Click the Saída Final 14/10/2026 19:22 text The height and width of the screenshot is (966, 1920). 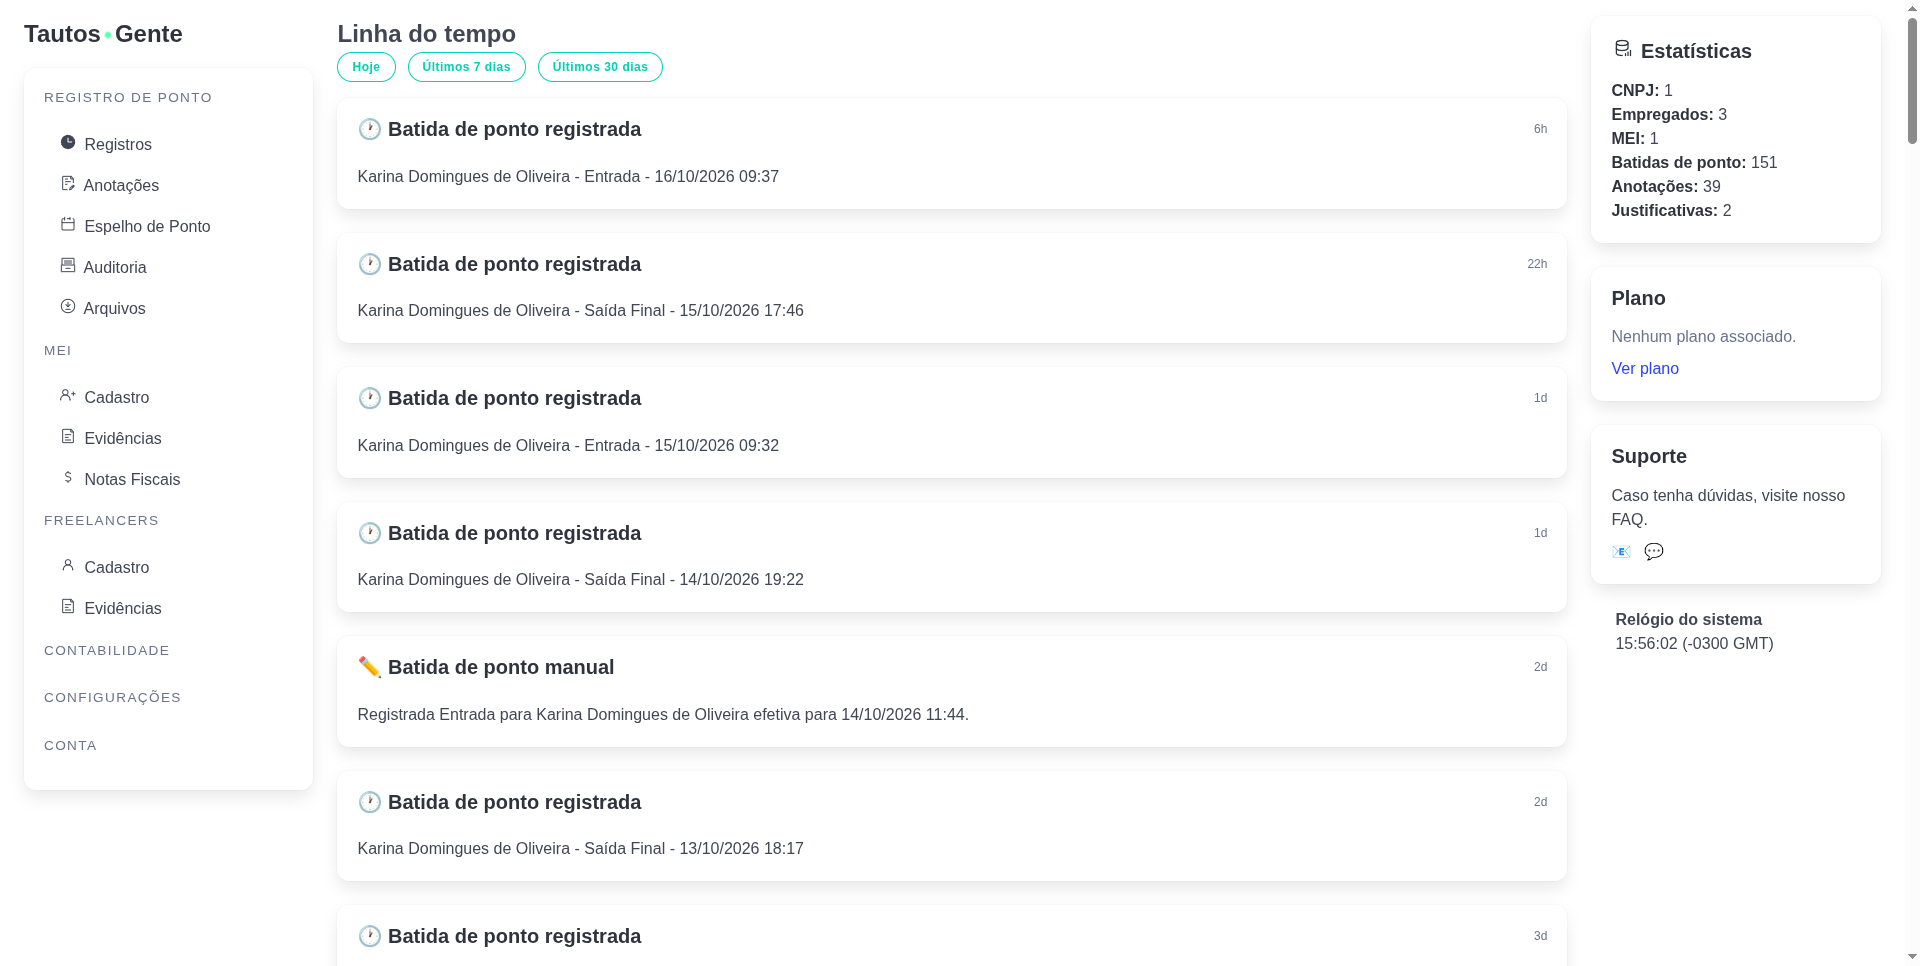coord(580,580)
